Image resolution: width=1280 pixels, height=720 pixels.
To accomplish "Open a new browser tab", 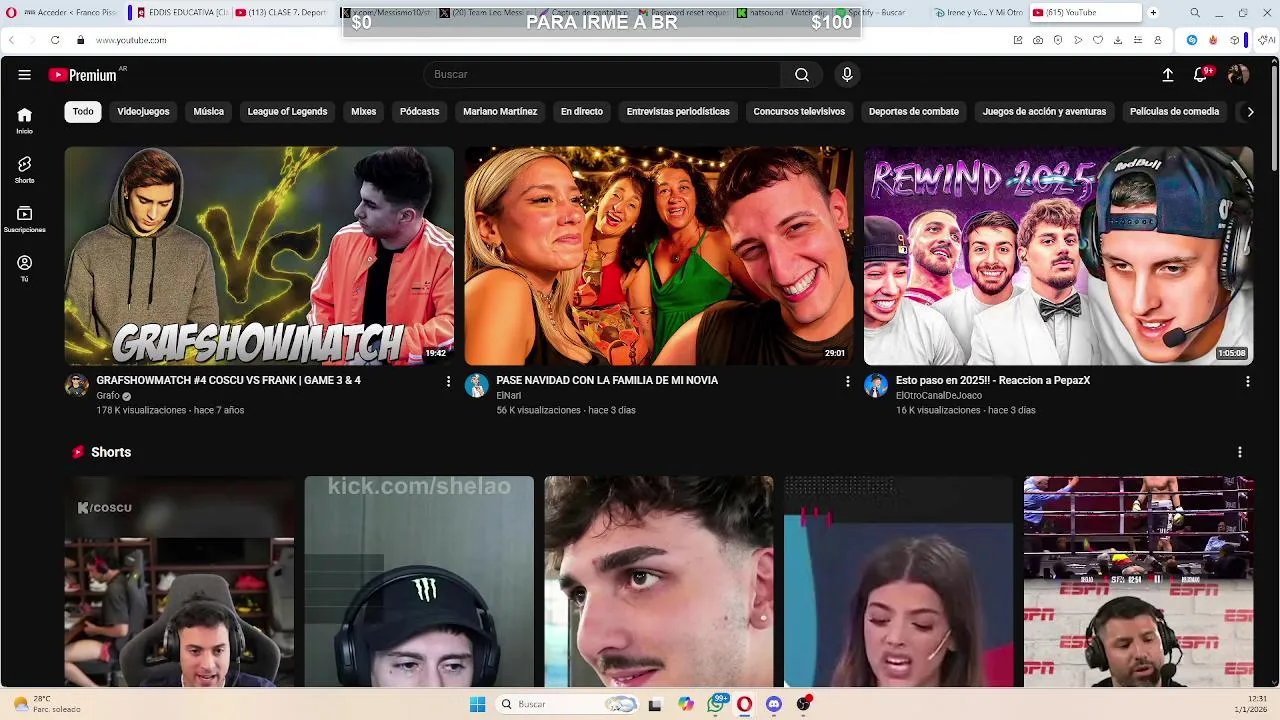I will [x=1153, y=13].
